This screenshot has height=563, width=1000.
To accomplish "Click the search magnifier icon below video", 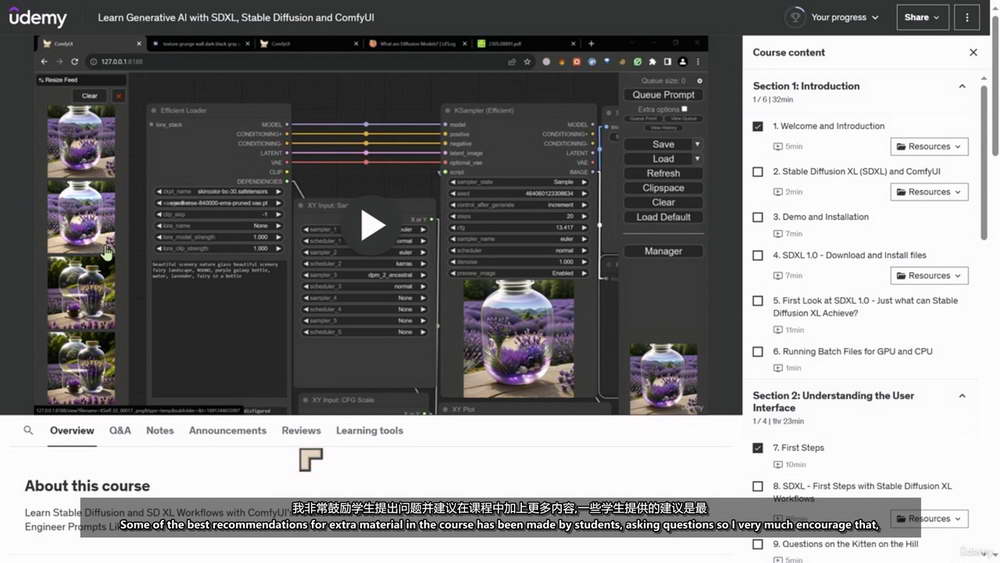I will click(28, 430).
